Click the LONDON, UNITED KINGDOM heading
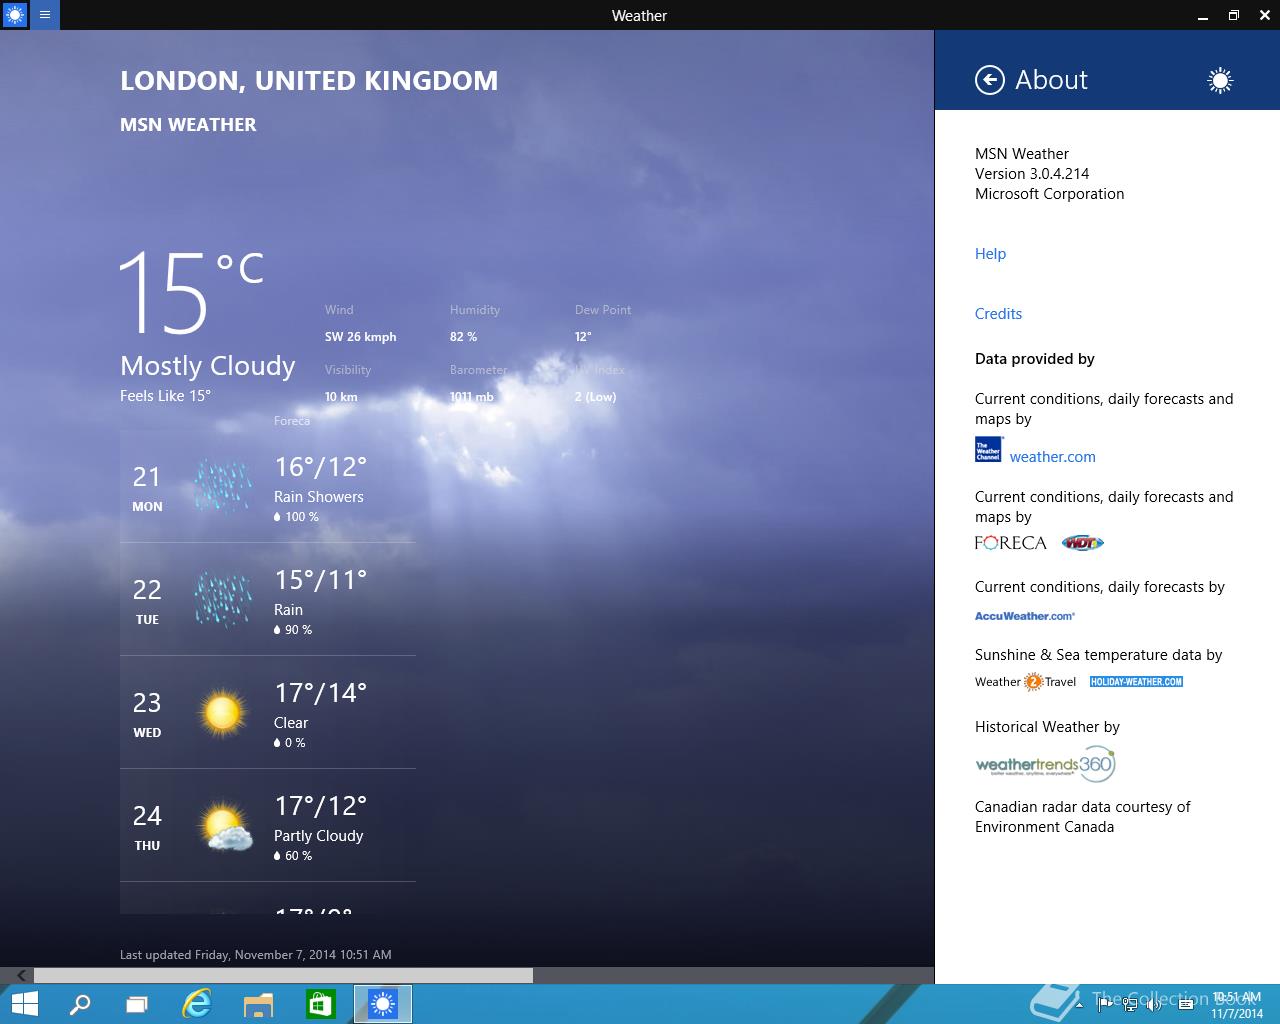This screenshot has height=1024, width=1280. (309, 81)
